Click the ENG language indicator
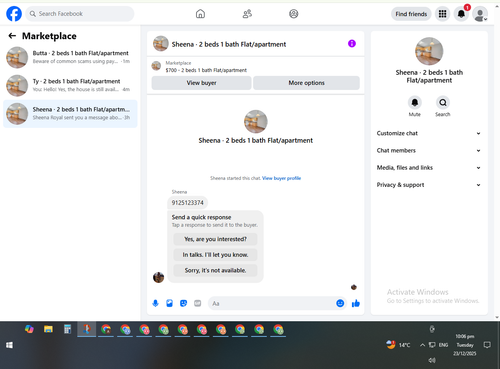 coord(443,345)
